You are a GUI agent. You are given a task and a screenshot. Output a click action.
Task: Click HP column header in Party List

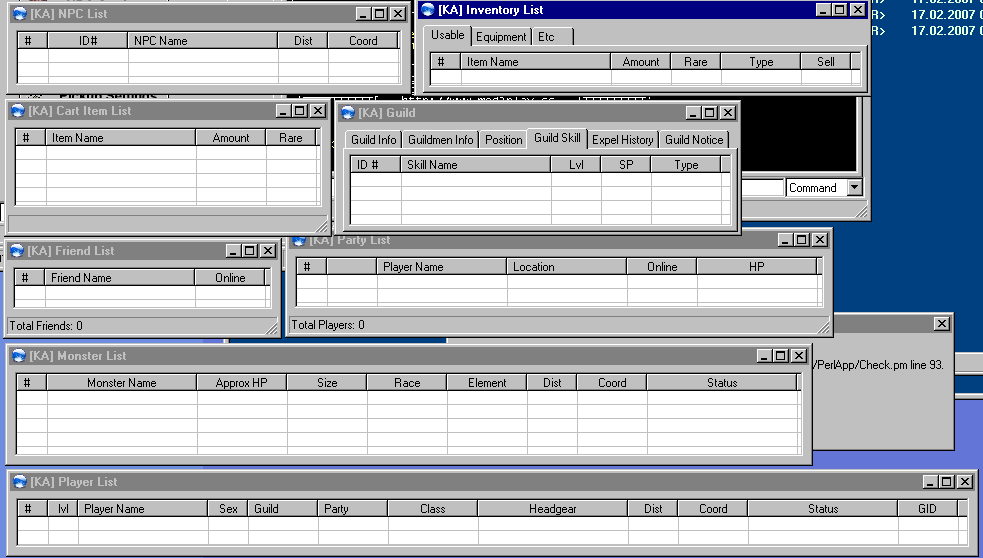[x=756, y=267]
